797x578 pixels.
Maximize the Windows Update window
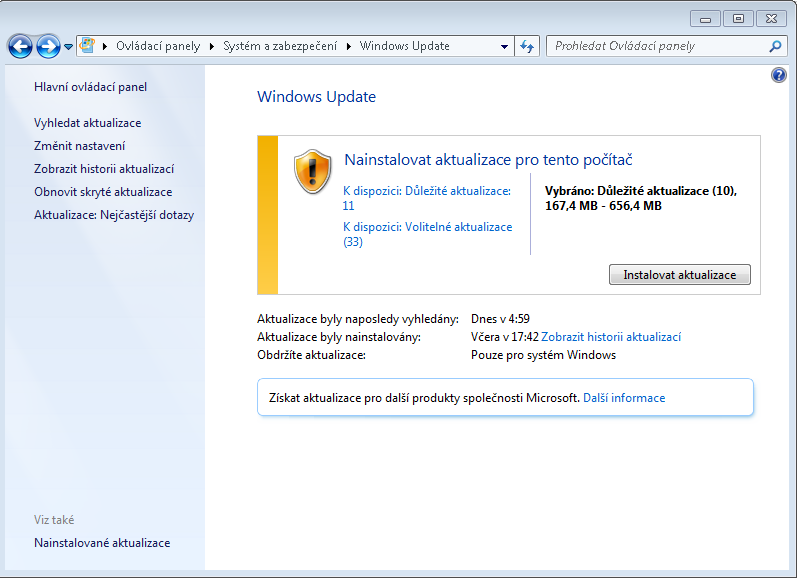pyautogui.click(x=738, y=19)
